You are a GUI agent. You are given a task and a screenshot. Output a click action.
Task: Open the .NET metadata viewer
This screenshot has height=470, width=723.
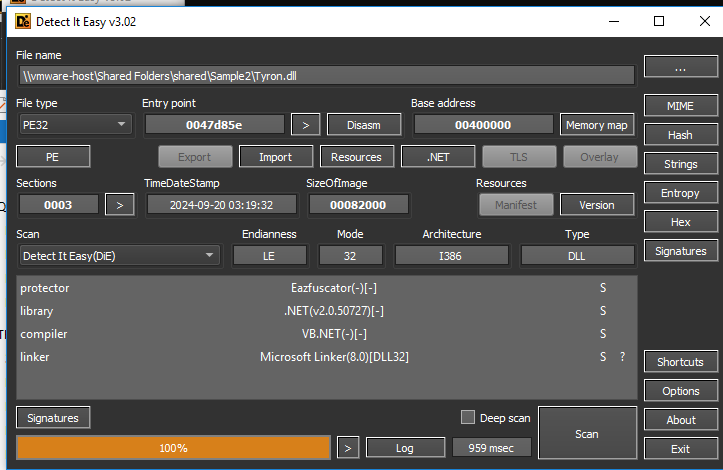pos(438,157)
